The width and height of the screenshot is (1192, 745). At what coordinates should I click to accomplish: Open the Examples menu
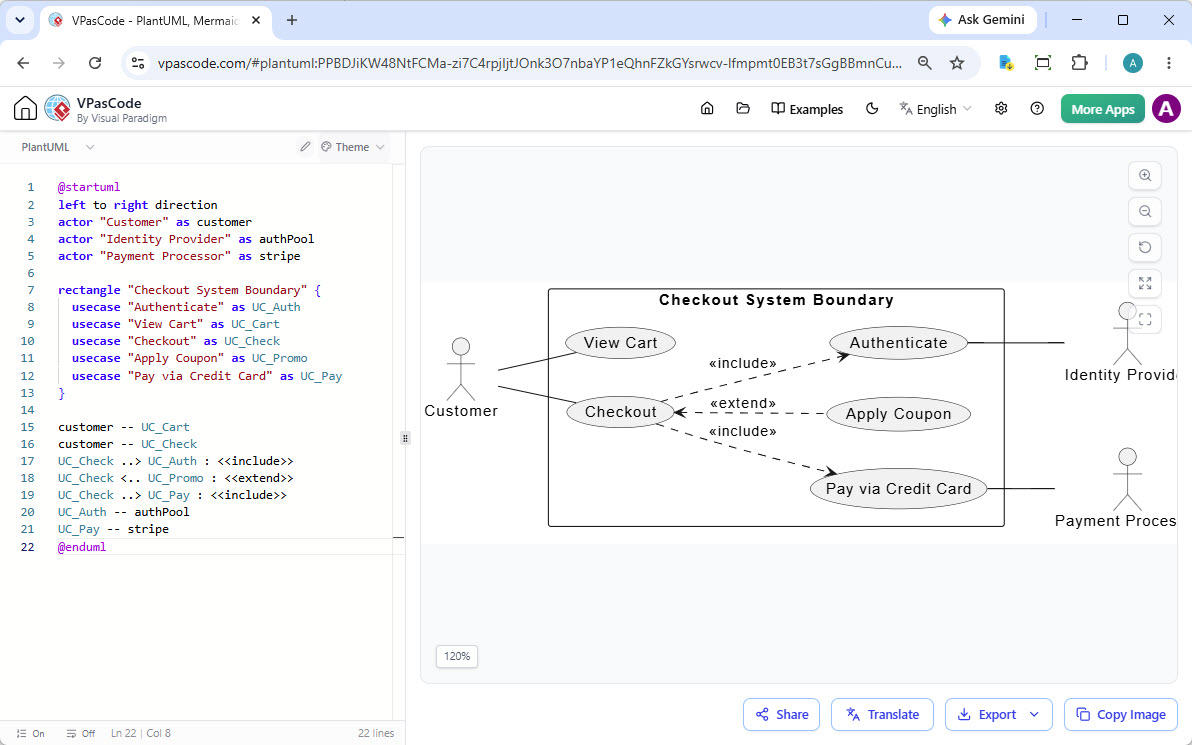[x=807, y=109]
